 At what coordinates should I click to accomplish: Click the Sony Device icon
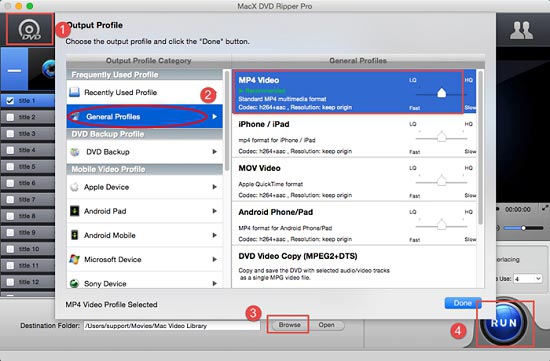click(x=74, y=283)
